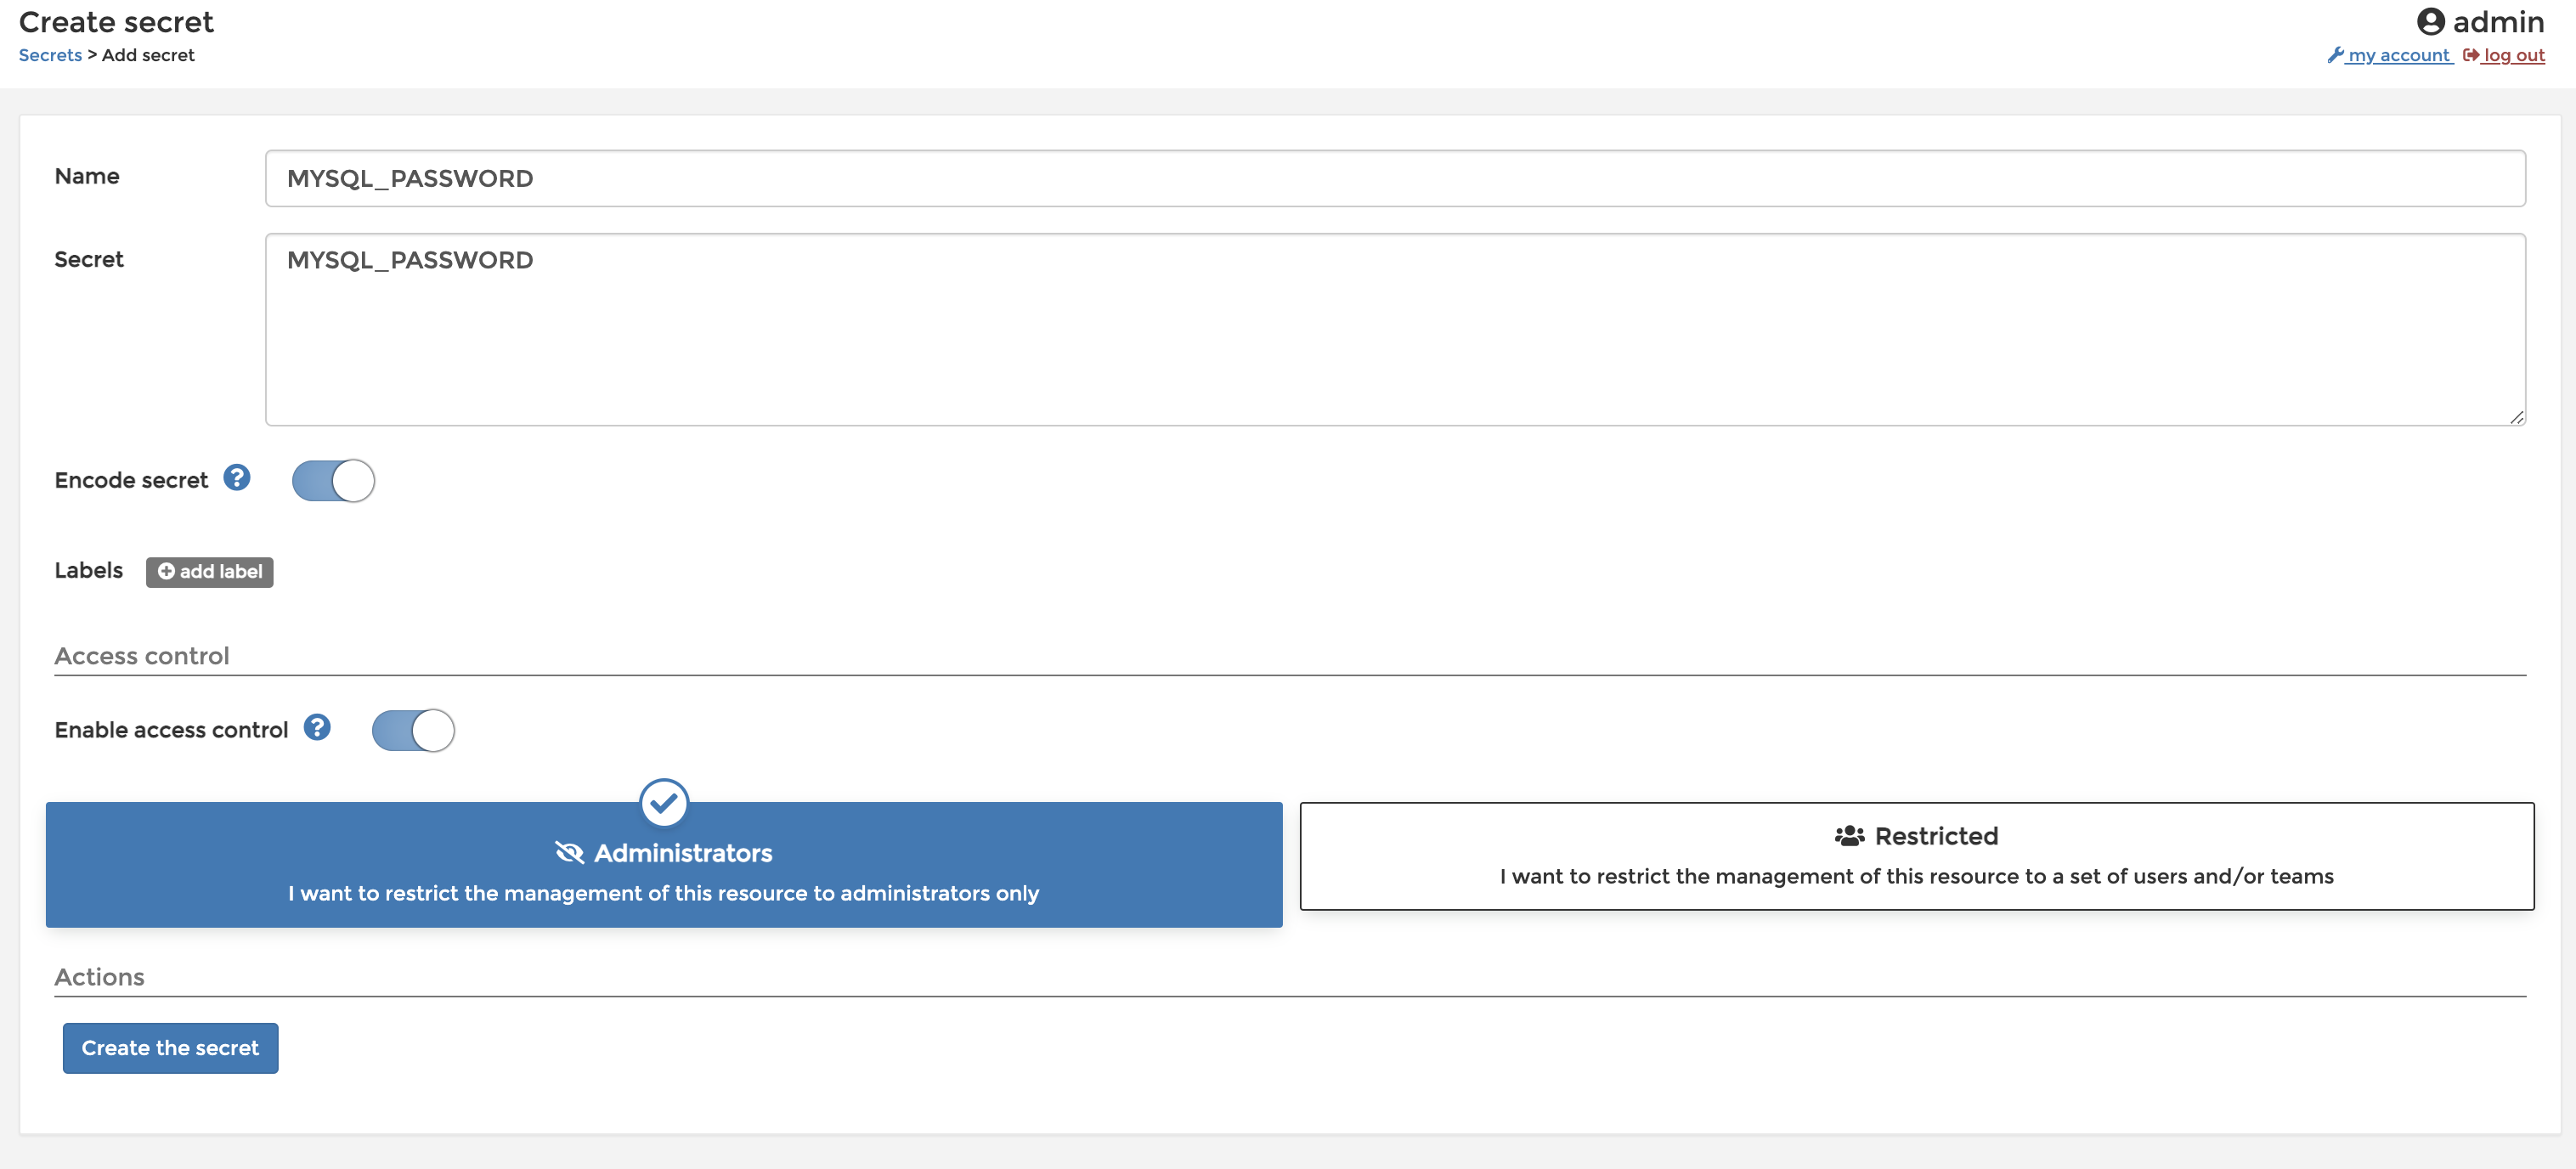The width and height of the screenshot is (2576, 1169).
Task: Select the Restricted access option
Action: point(1916,857)
